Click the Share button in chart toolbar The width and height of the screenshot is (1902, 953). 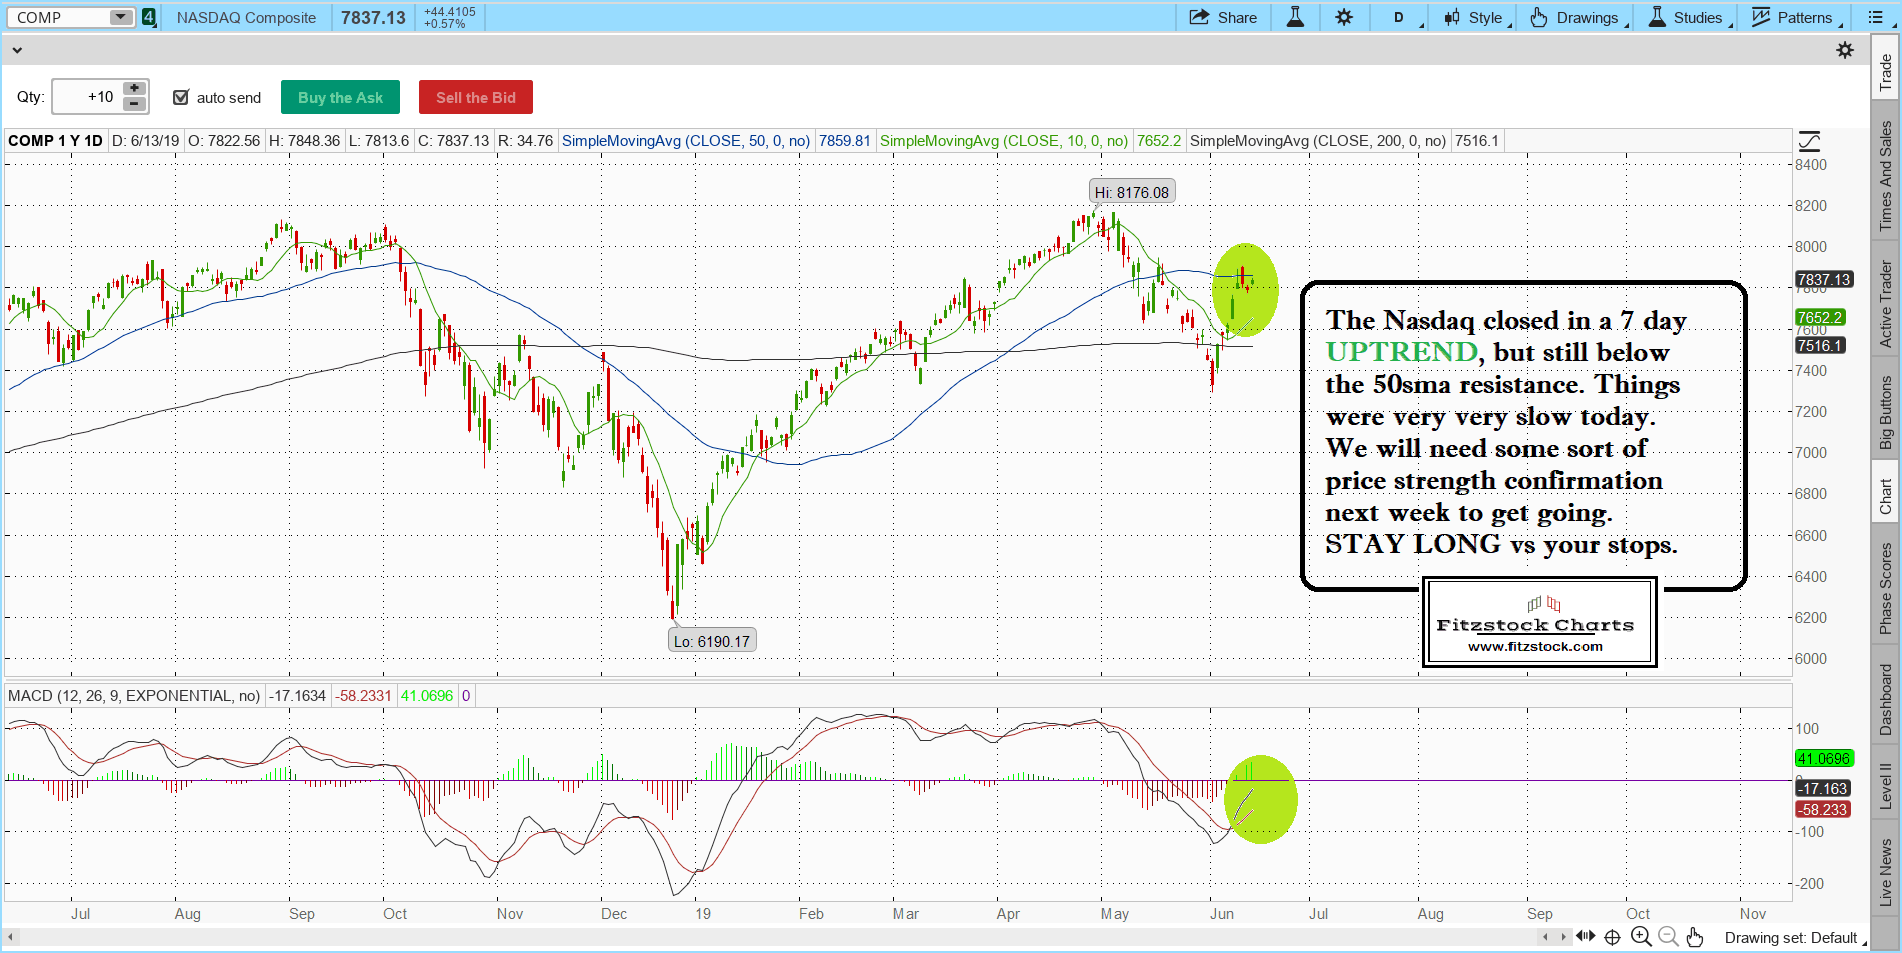[1222, 17]
